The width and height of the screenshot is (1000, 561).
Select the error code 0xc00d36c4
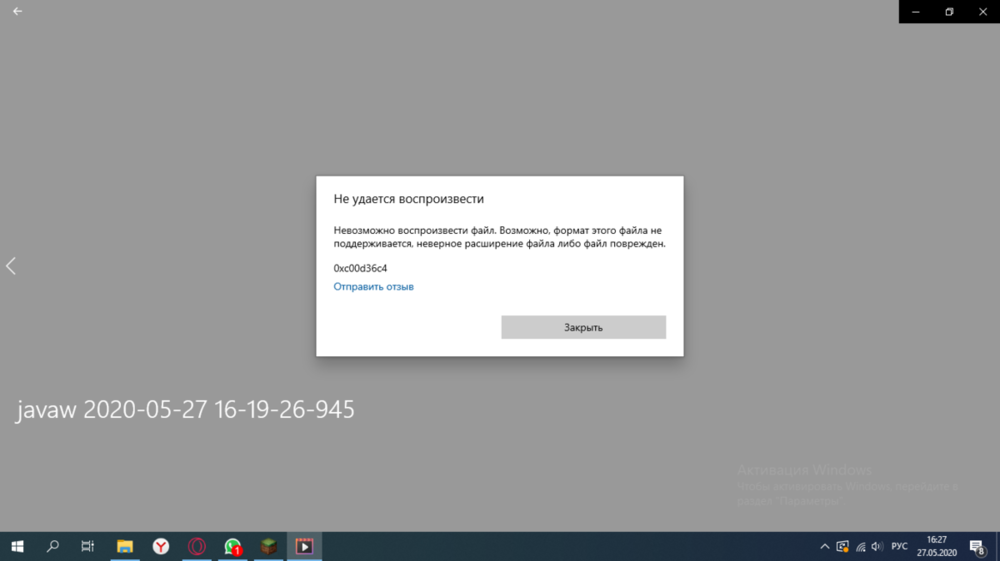pos(360,268)
